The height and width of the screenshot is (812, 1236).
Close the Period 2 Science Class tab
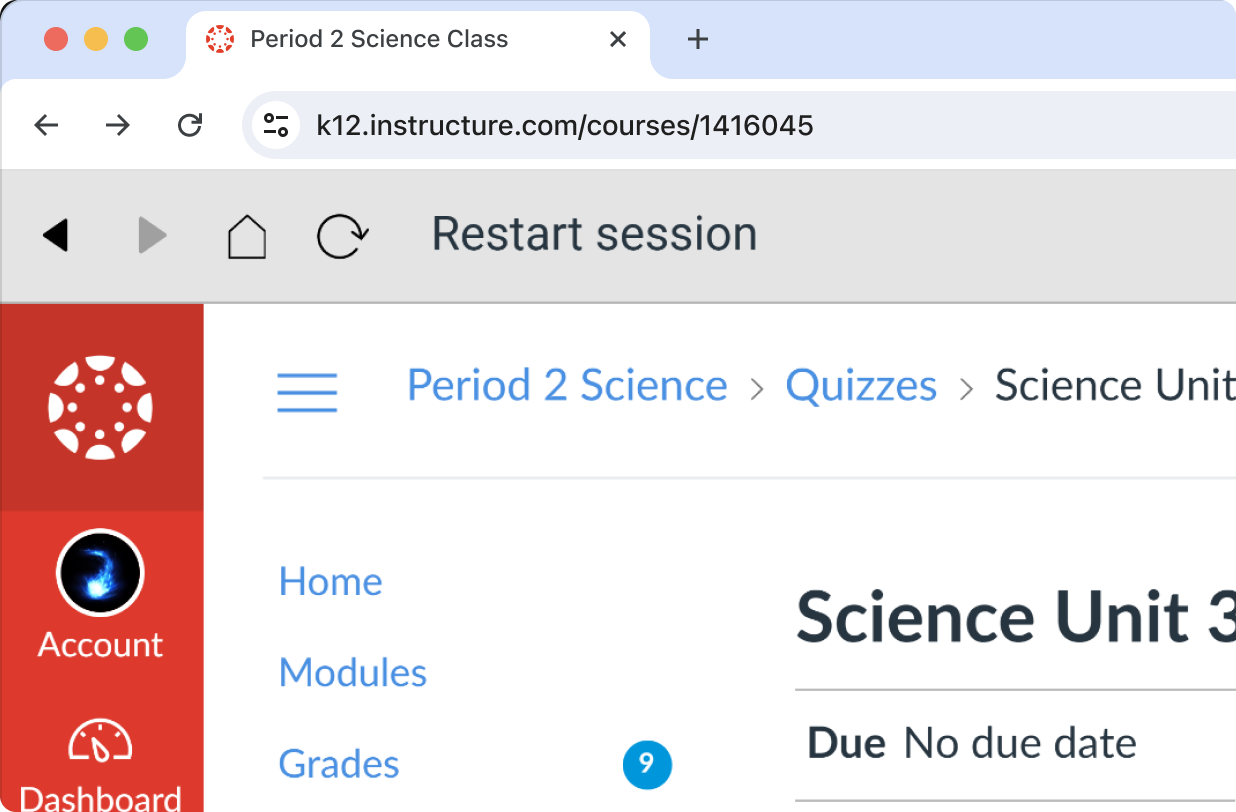click(618, 39)
